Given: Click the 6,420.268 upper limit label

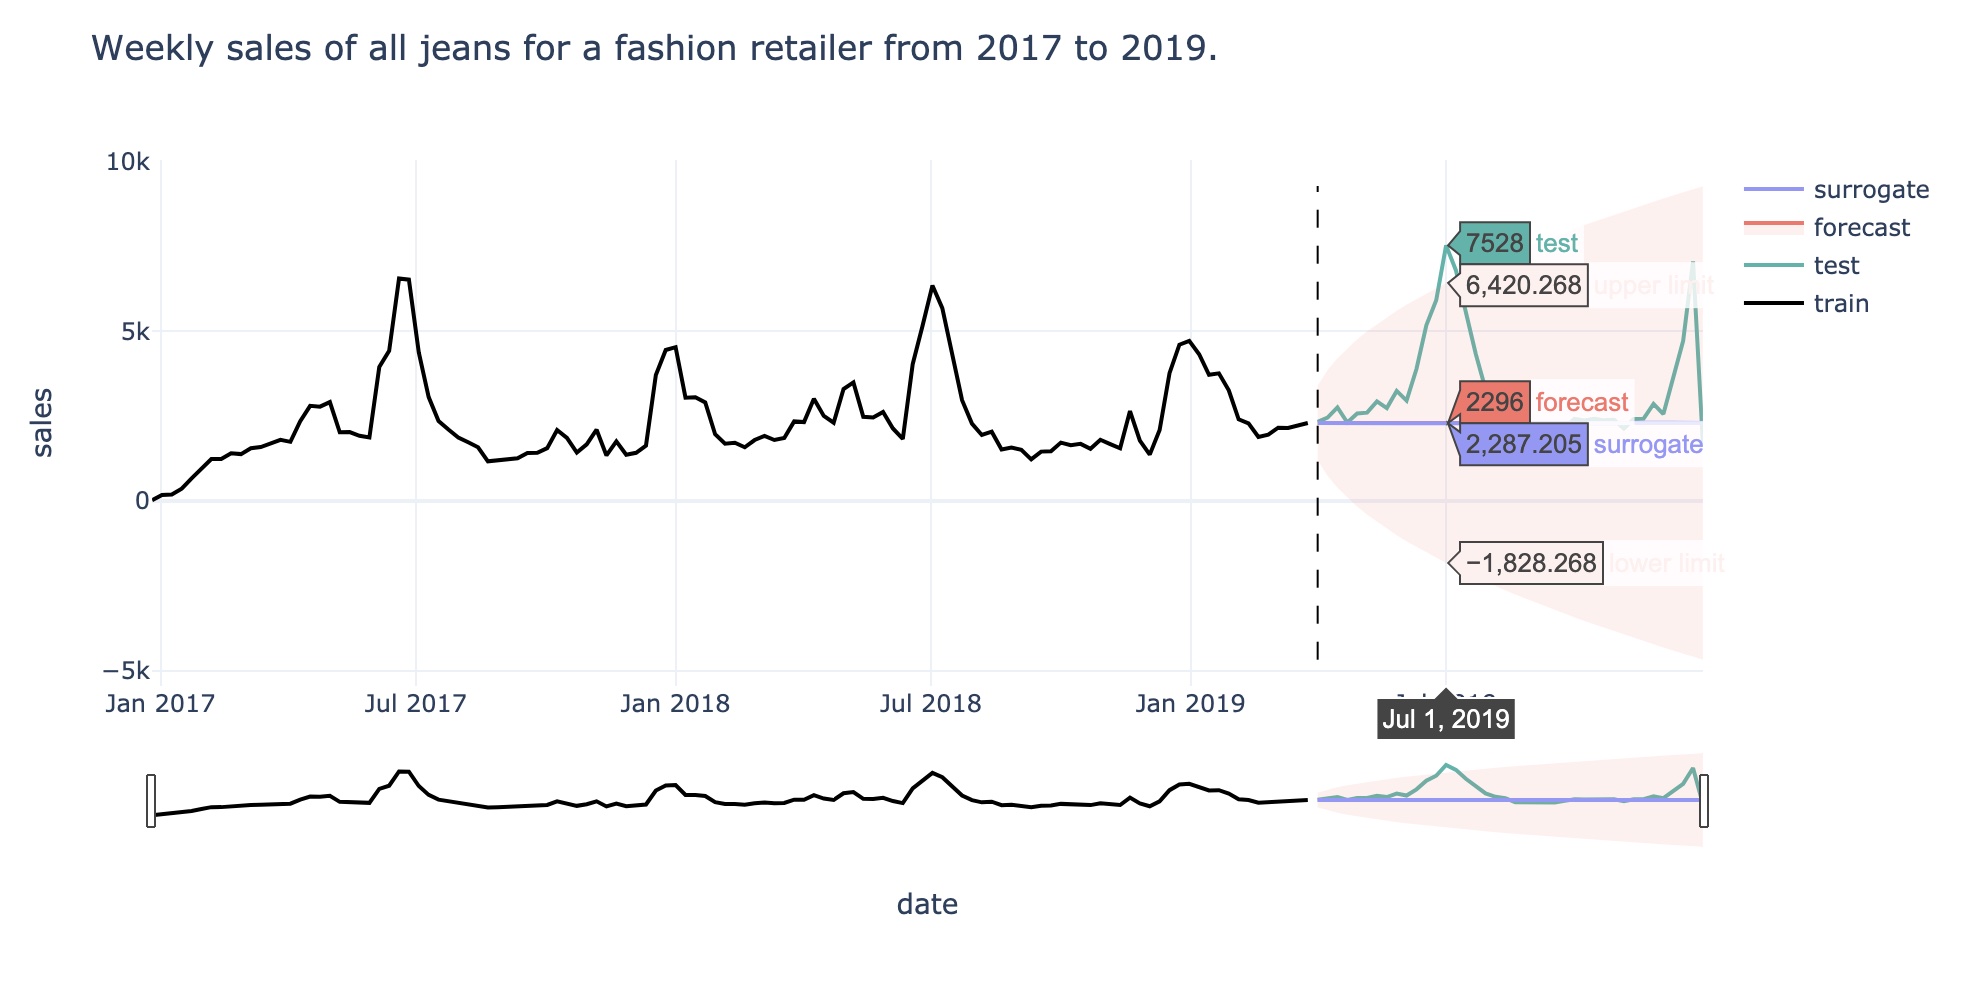Looking at the screenshot, I should [x=1523, y=285].
